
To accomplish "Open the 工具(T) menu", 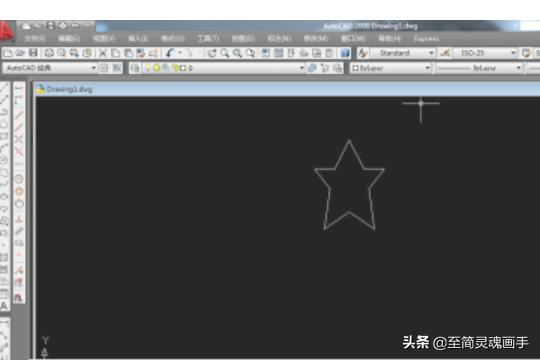I will point(208,39).
